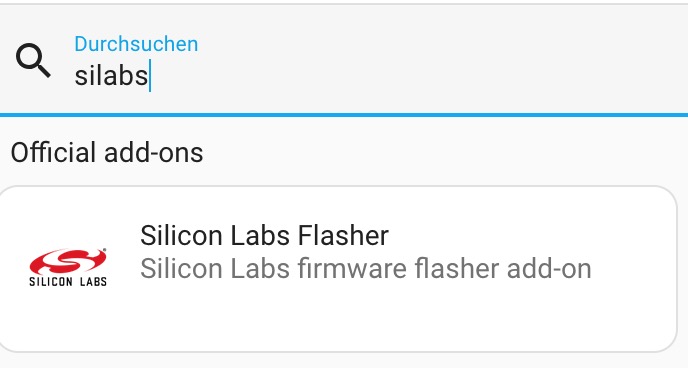Click the SILICON LABS wordmark under emblem
The image size is (688, 368).
[68, 282]
